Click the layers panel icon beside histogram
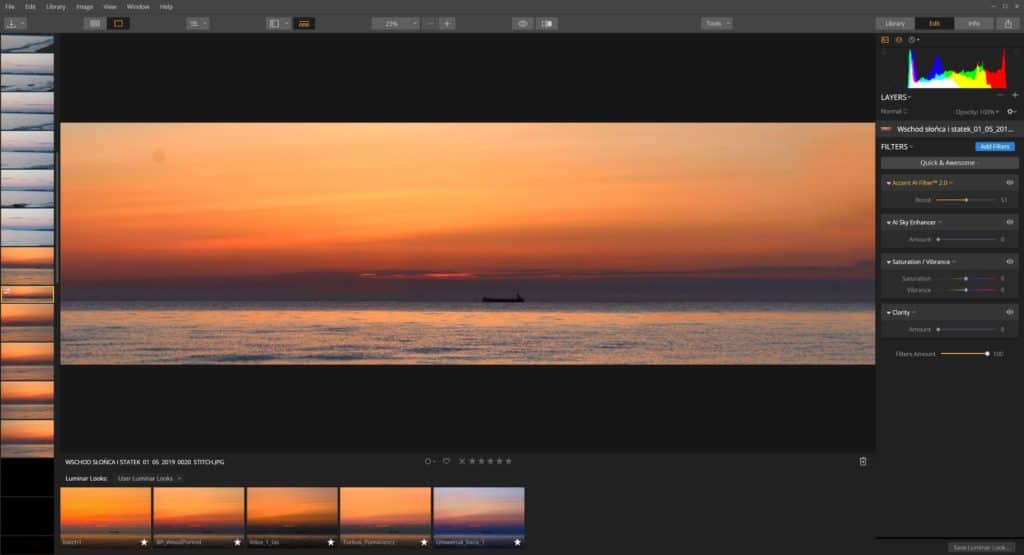 [x=899, y=40]
